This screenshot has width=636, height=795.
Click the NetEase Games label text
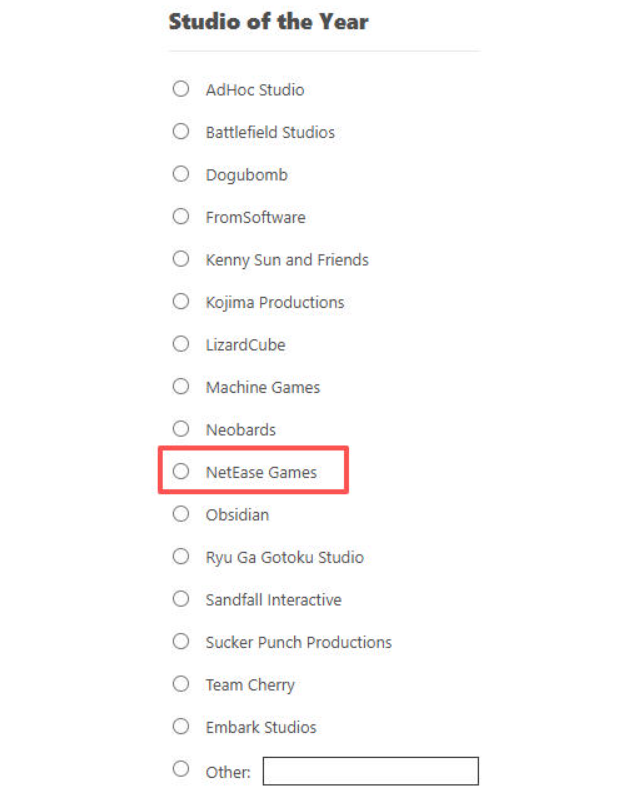(x=261, y=472)
